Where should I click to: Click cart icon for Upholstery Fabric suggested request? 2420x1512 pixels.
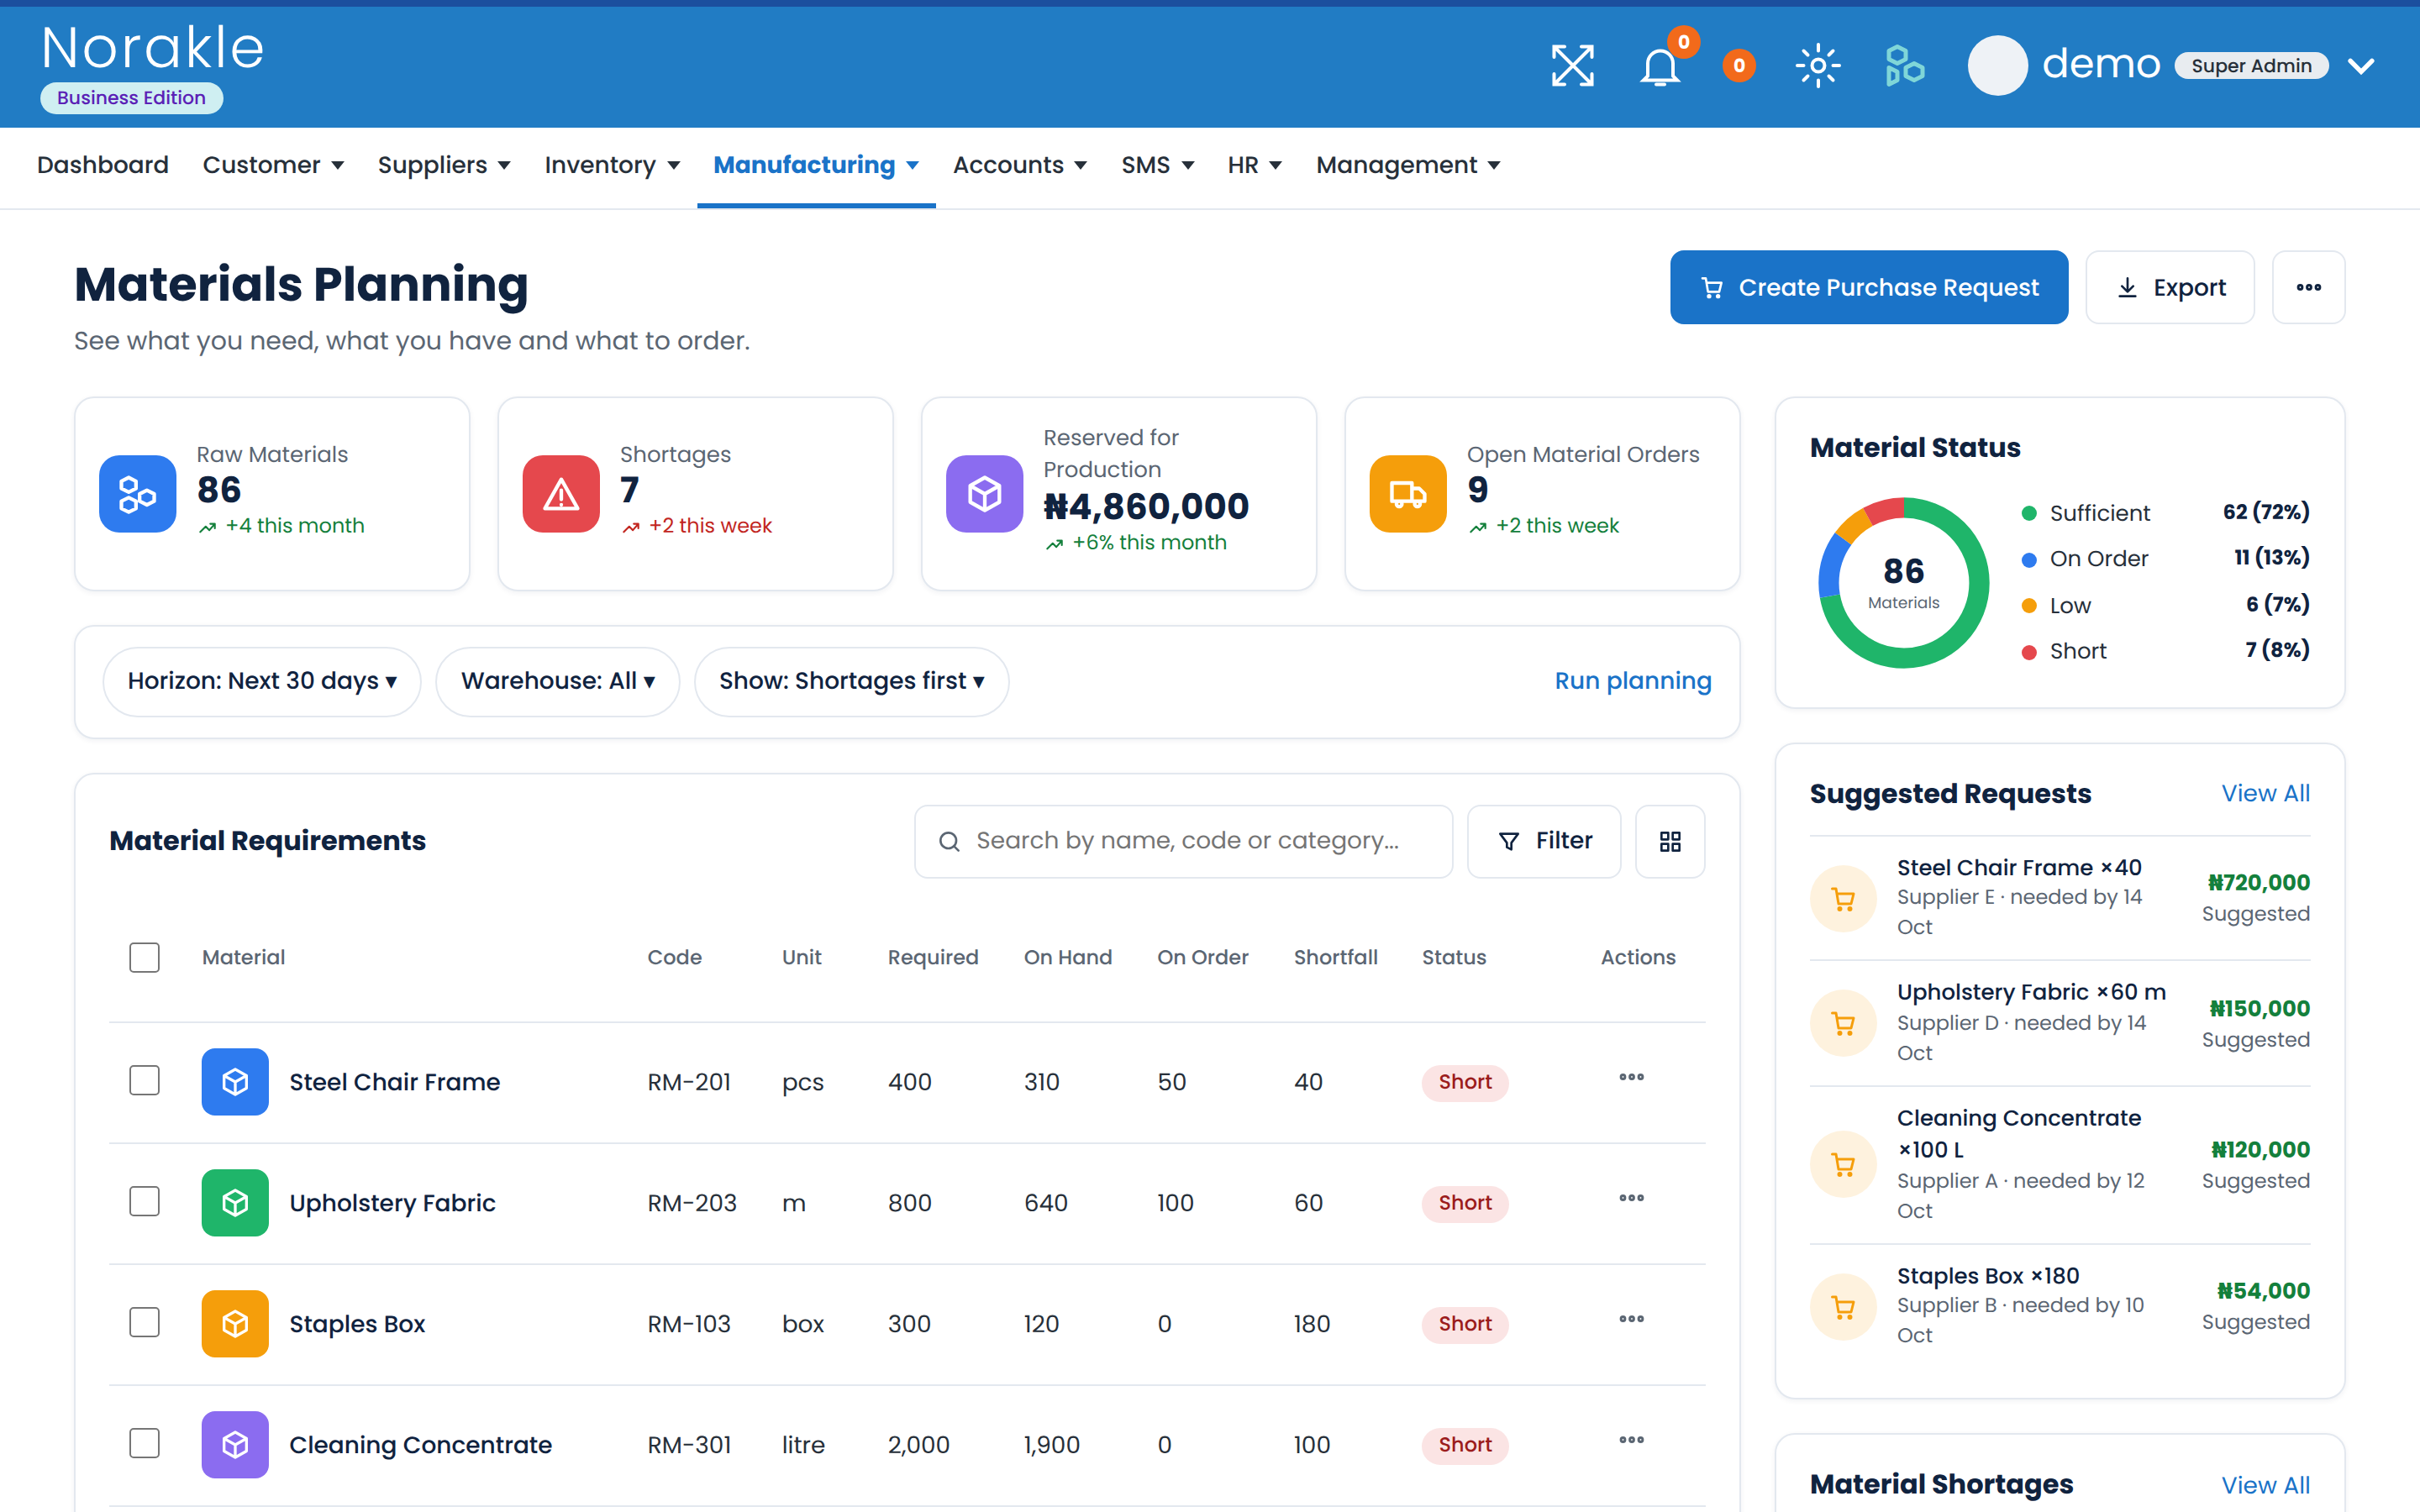point(1843,1023)
